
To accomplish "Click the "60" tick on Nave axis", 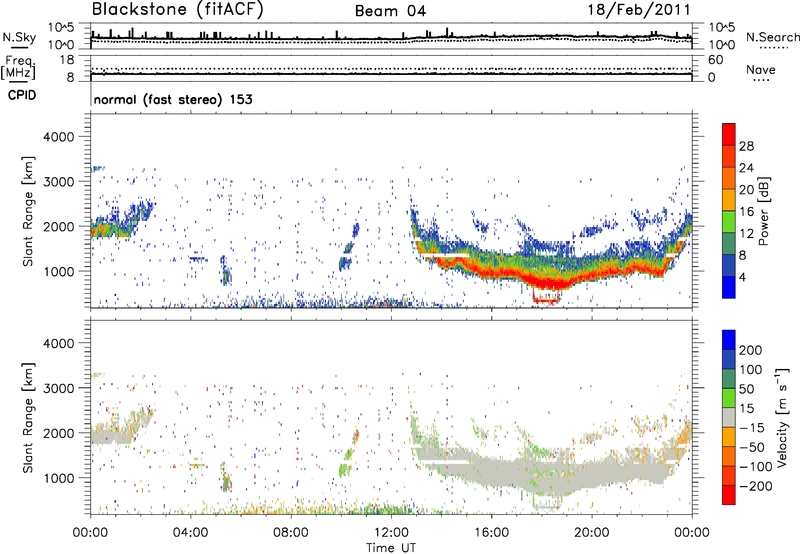I will (715, 60).
